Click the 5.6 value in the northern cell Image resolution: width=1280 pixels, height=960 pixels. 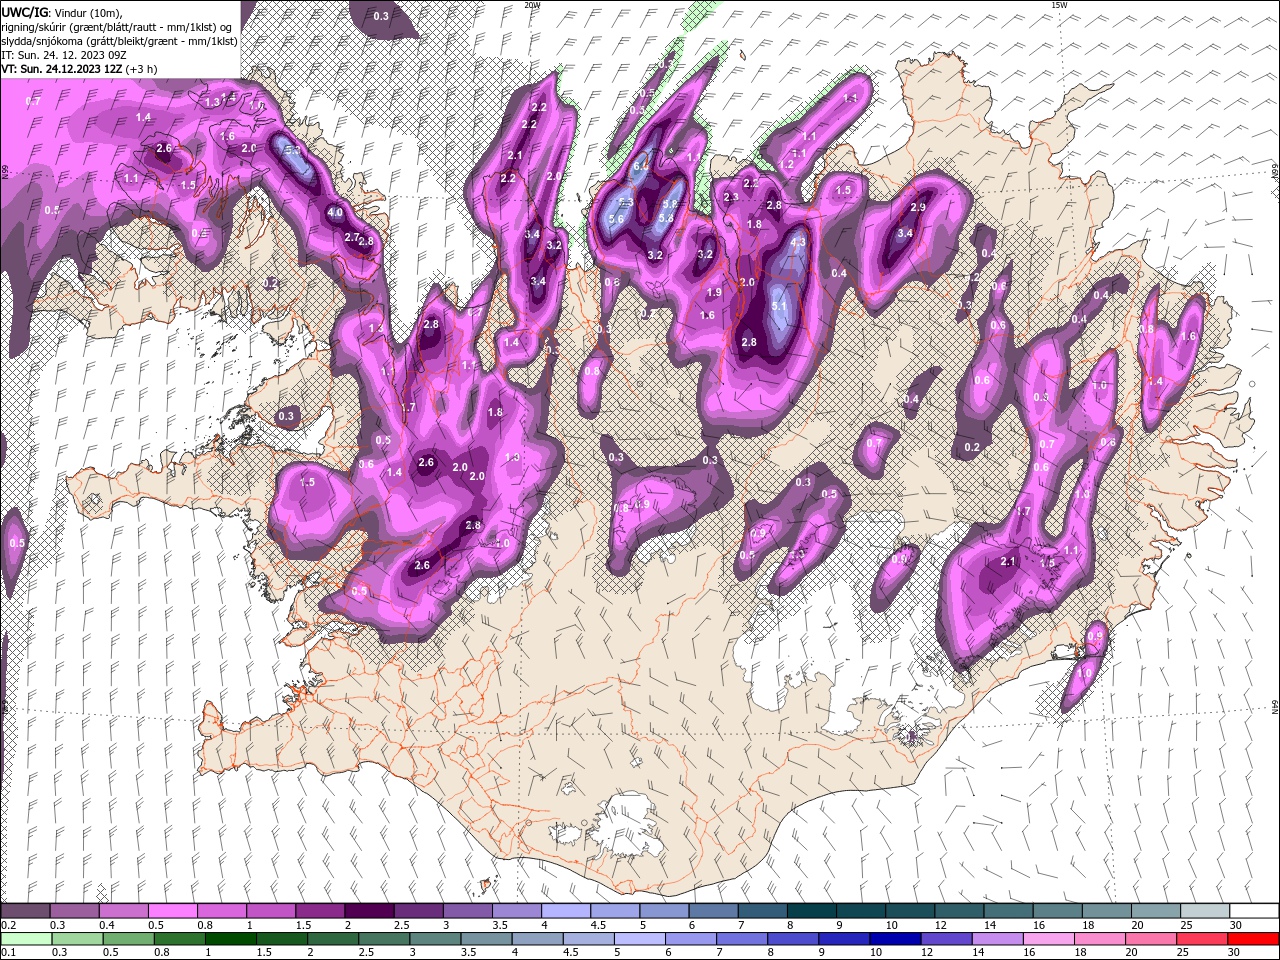tap(616, 219)
